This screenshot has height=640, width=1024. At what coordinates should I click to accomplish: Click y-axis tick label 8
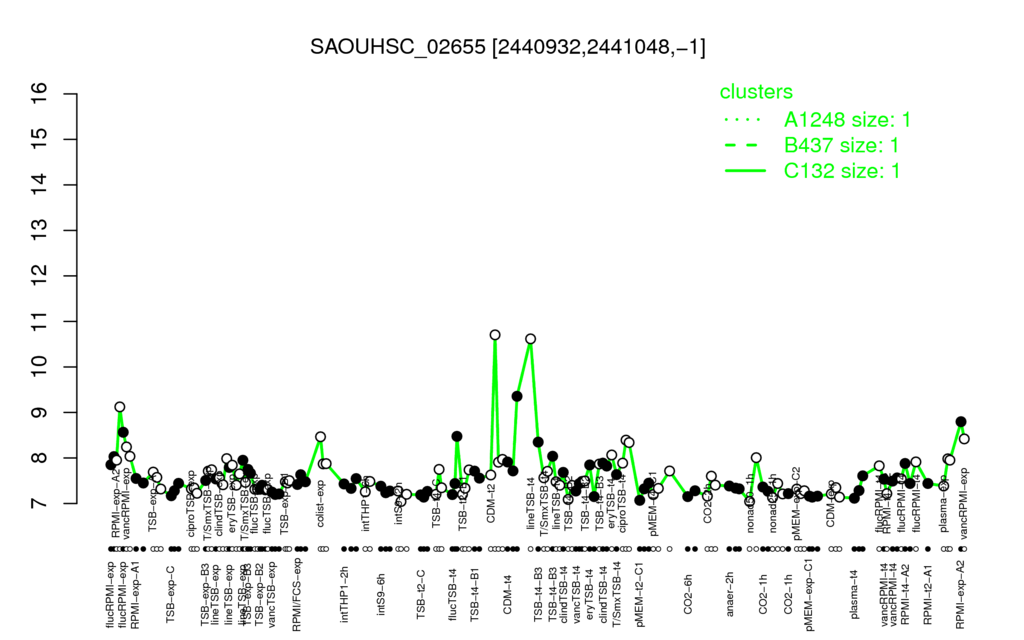[x=39, y=458]
